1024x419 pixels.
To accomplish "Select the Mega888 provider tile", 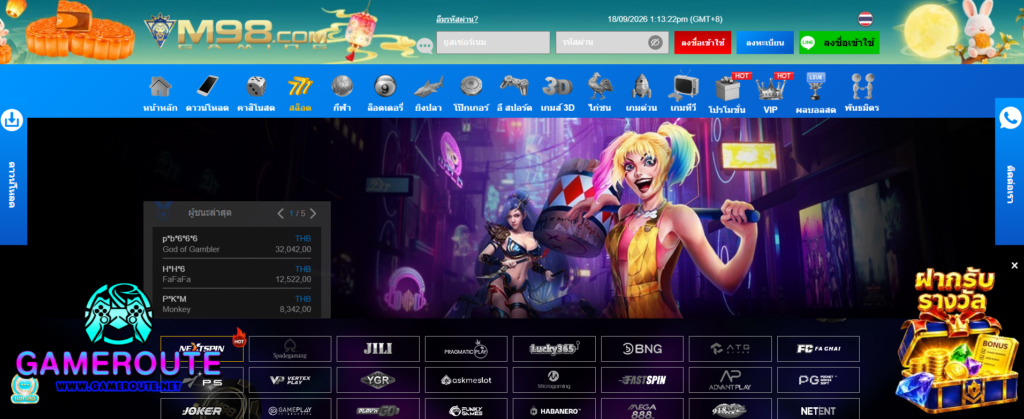I will coord(643,409).
